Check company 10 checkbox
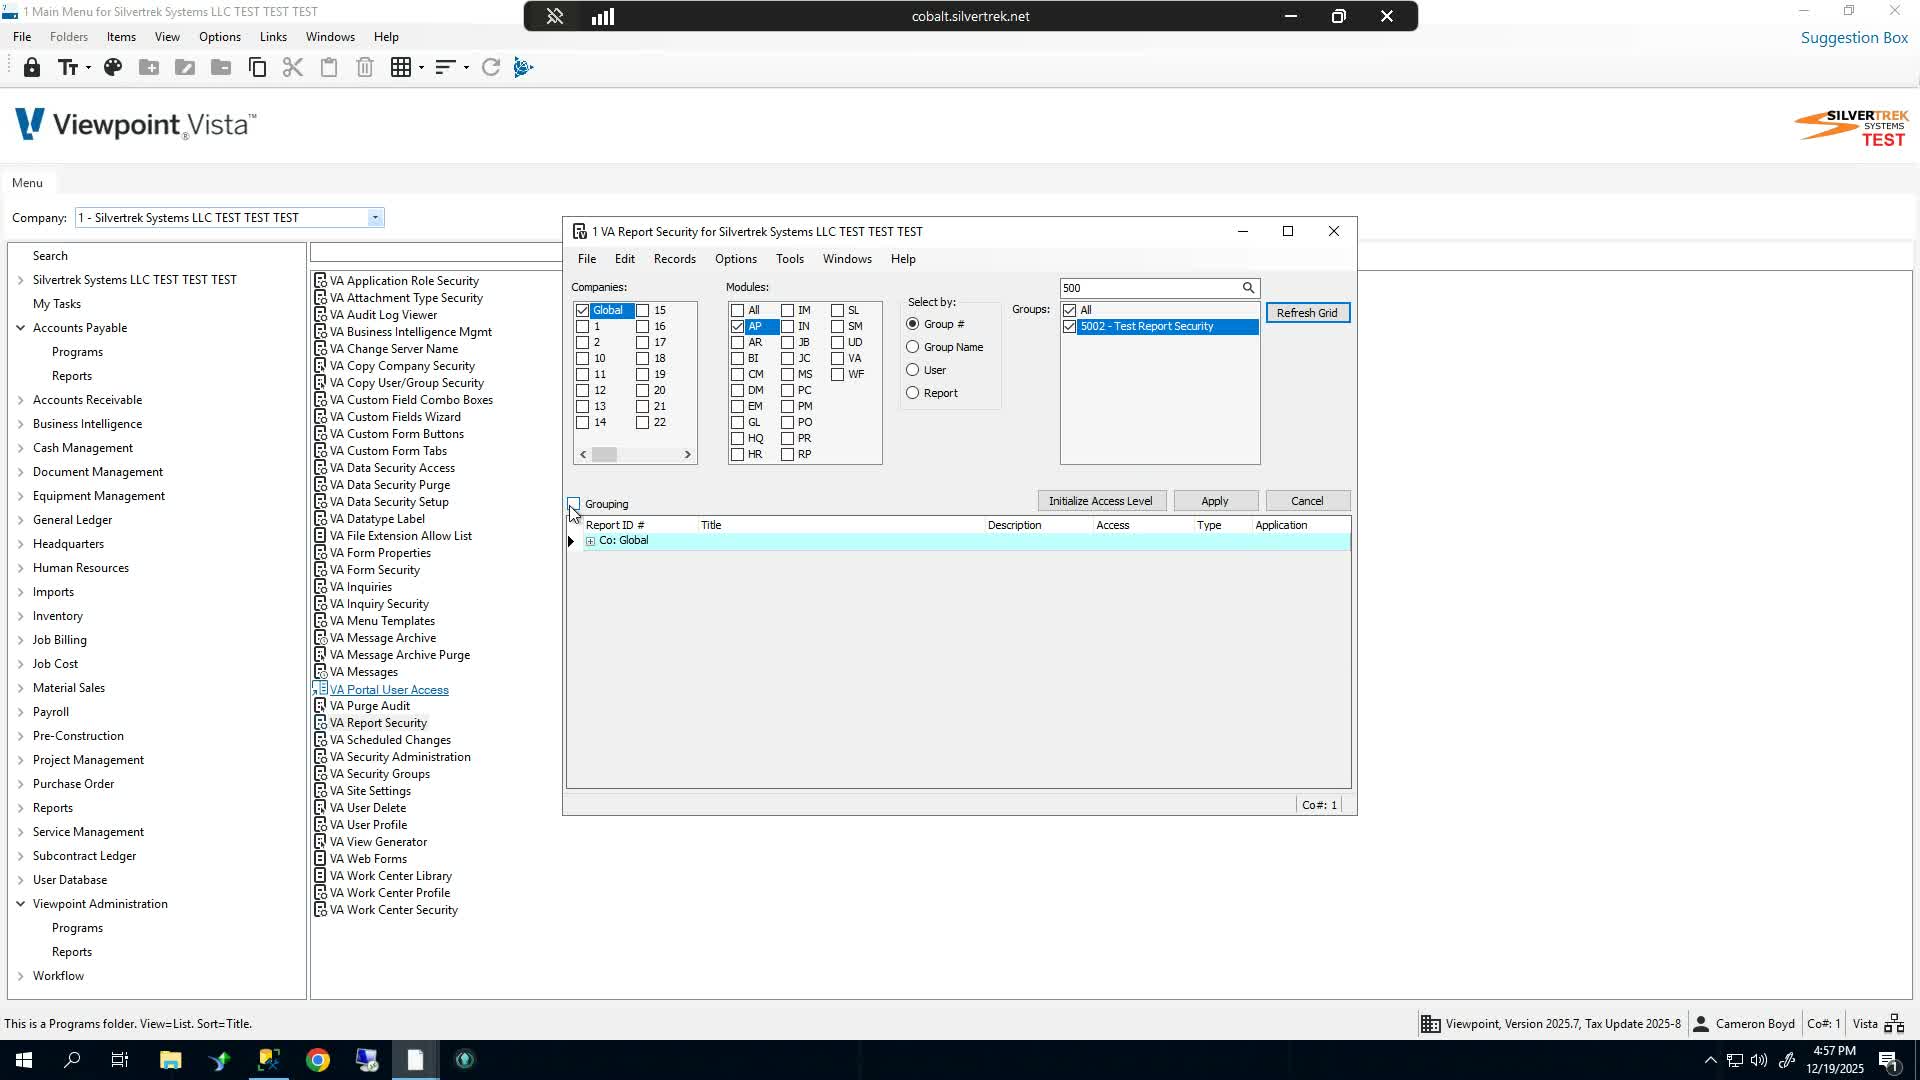The image size is (1920, 1080). point(582,359)
